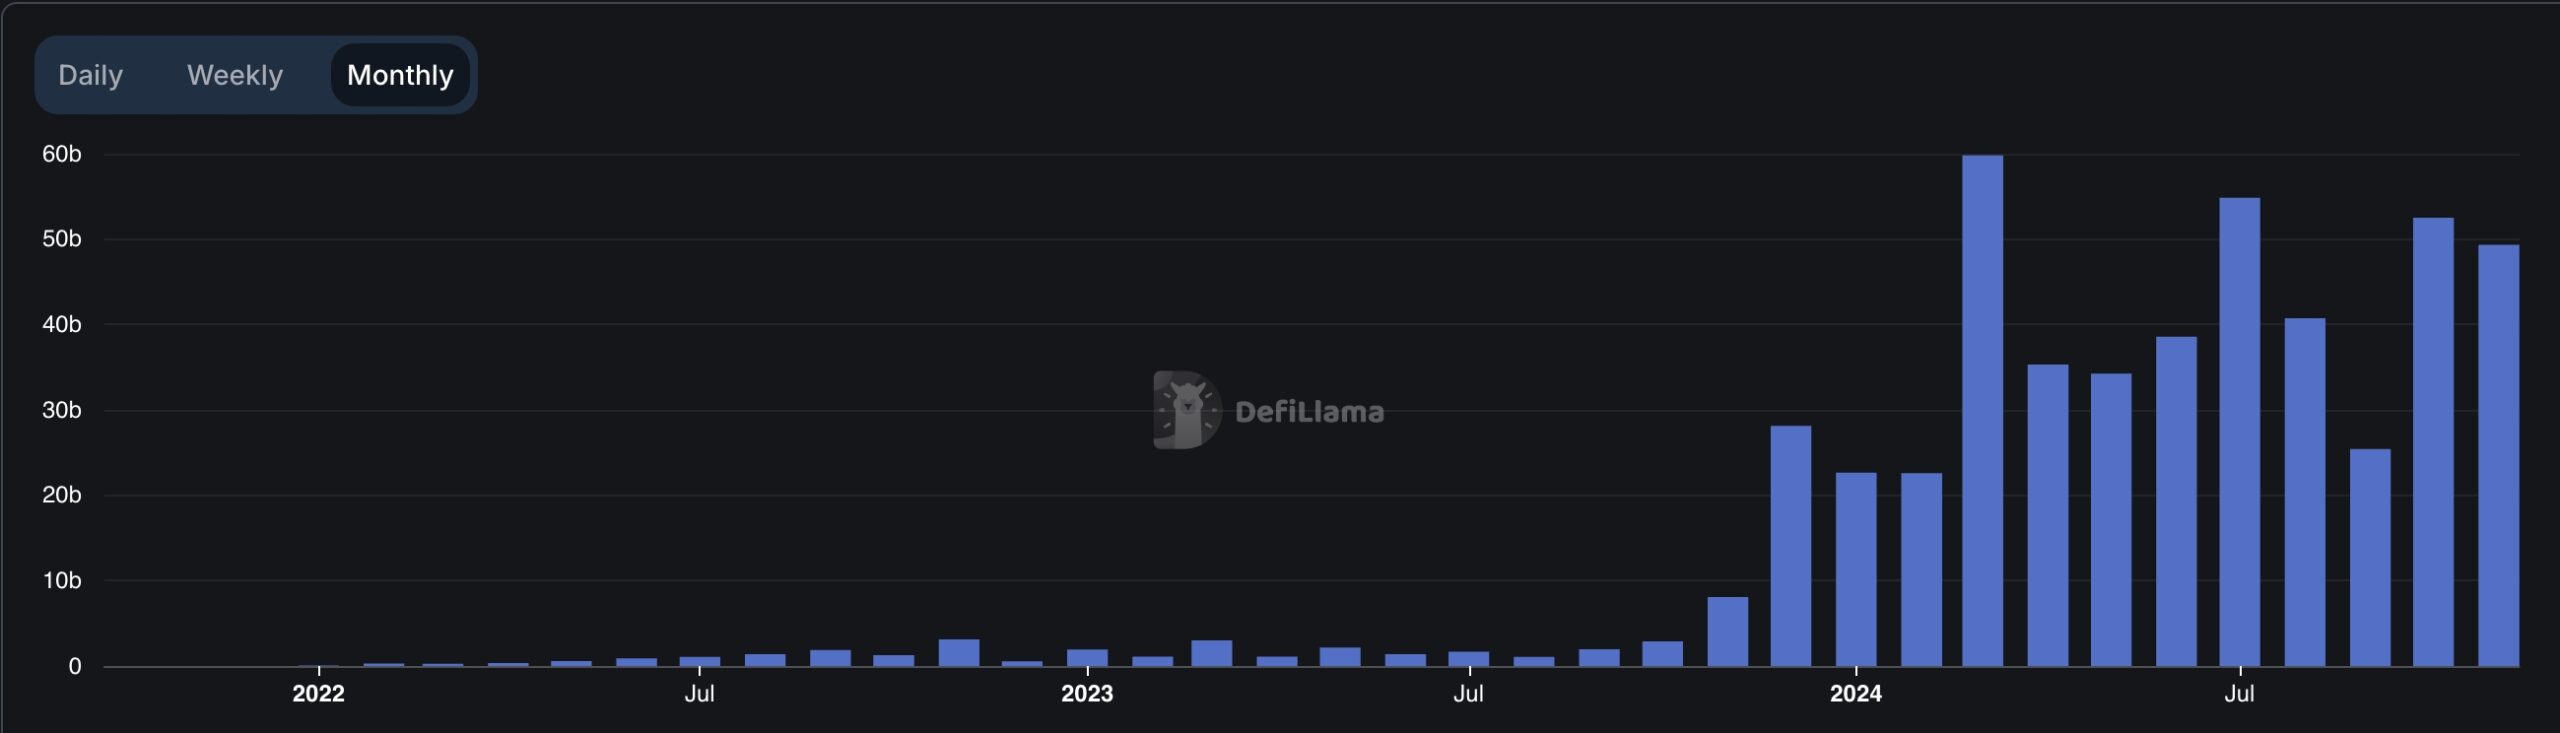Switch chart to Daily view
Screen dimensions: 2560x733
tap(90, 75)
